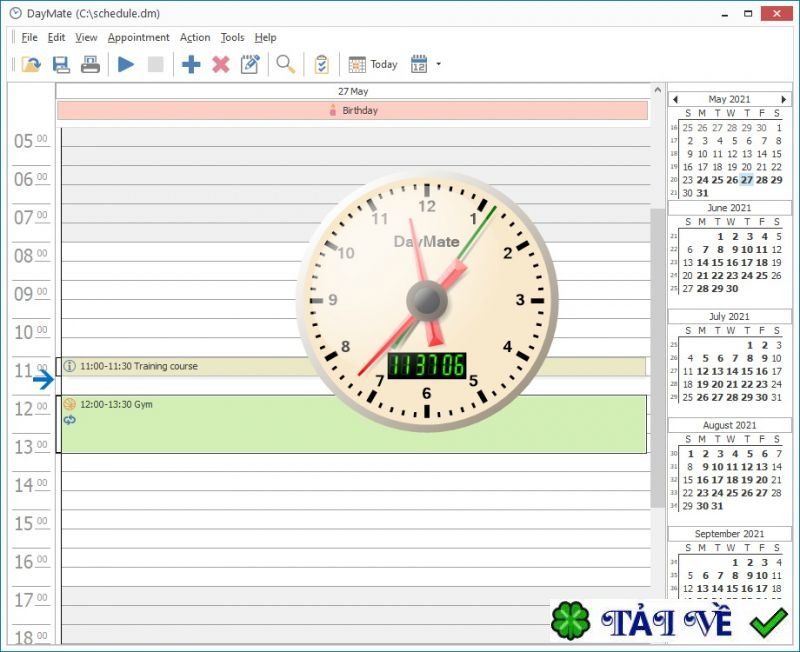The image size is (800, 652).
Task: Open search with the magnifying glass icon
Action: (285, 64)
